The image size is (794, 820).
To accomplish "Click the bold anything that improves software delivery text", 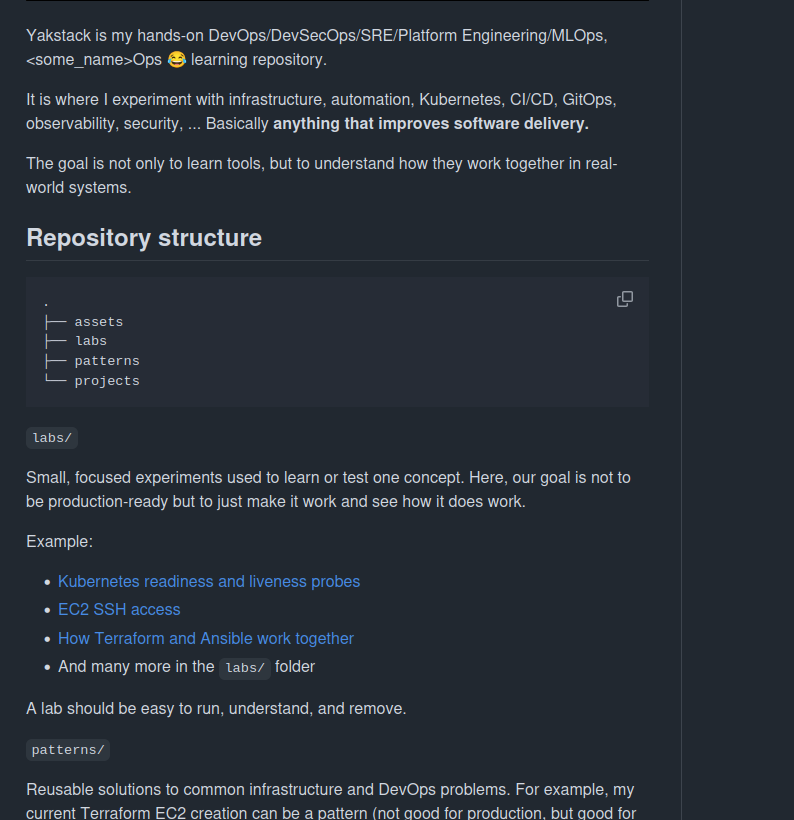I will coord(431,124).
